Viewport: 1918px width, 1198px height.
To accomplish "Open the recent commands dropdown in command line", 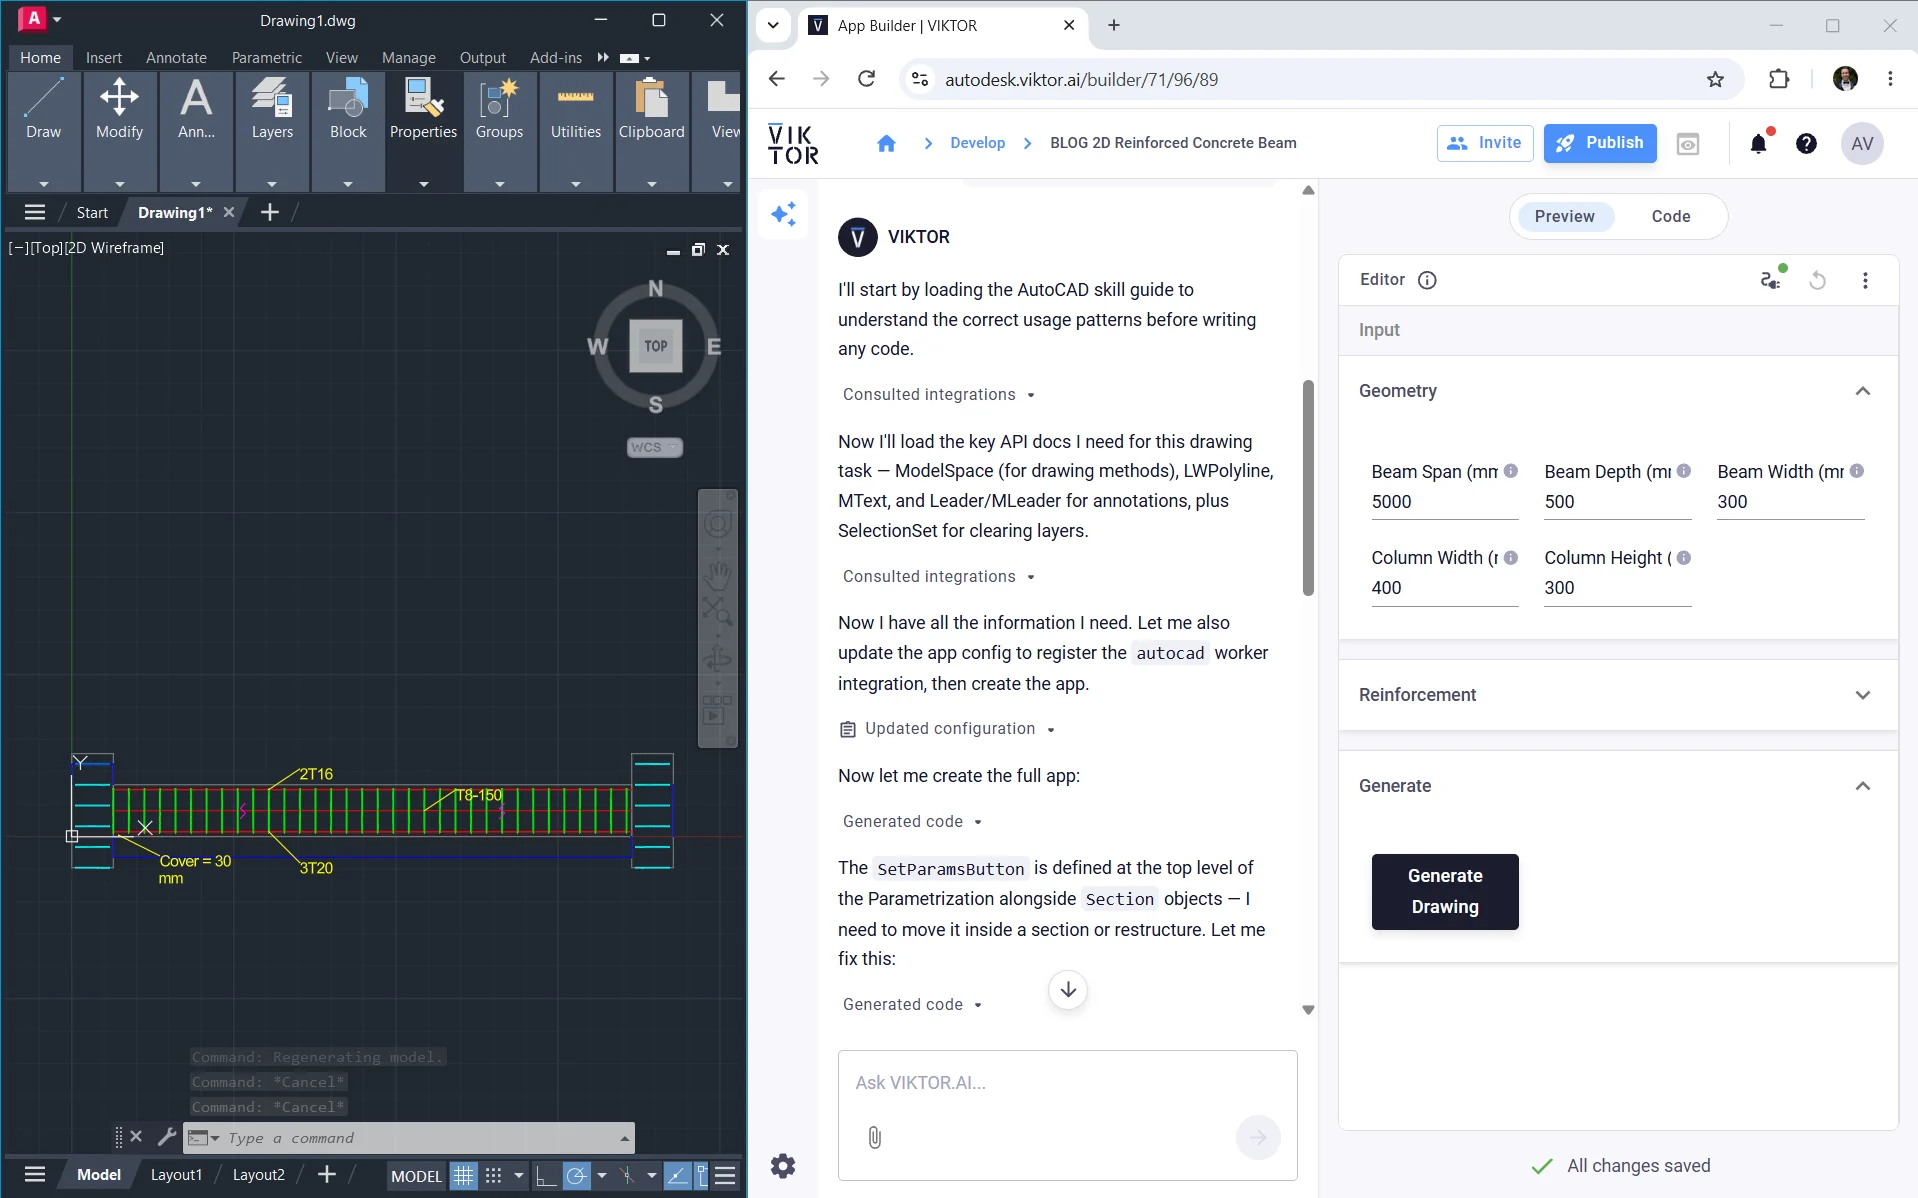I will tap(625, 1138).
